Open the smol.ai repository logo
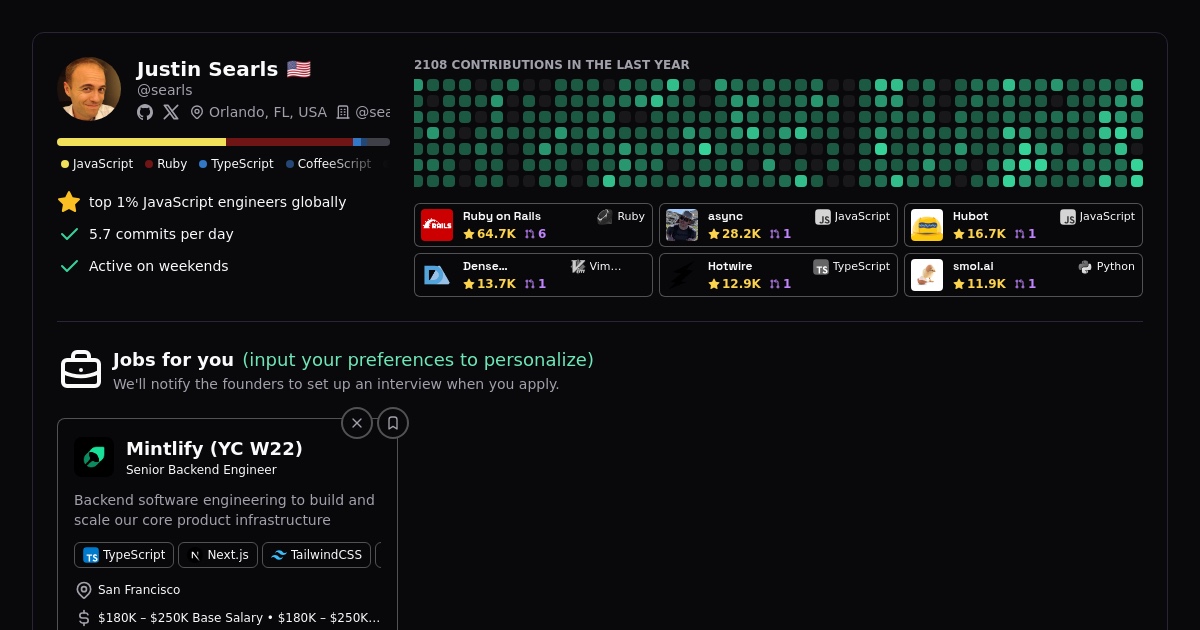This screenshot has width=1200, height=630. point(927,275)
